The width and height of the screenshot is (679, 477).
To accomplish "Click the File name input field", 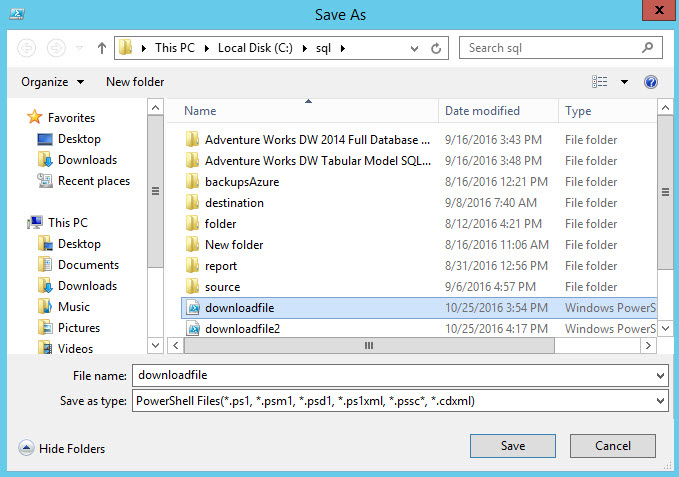I will pos(390,375).
